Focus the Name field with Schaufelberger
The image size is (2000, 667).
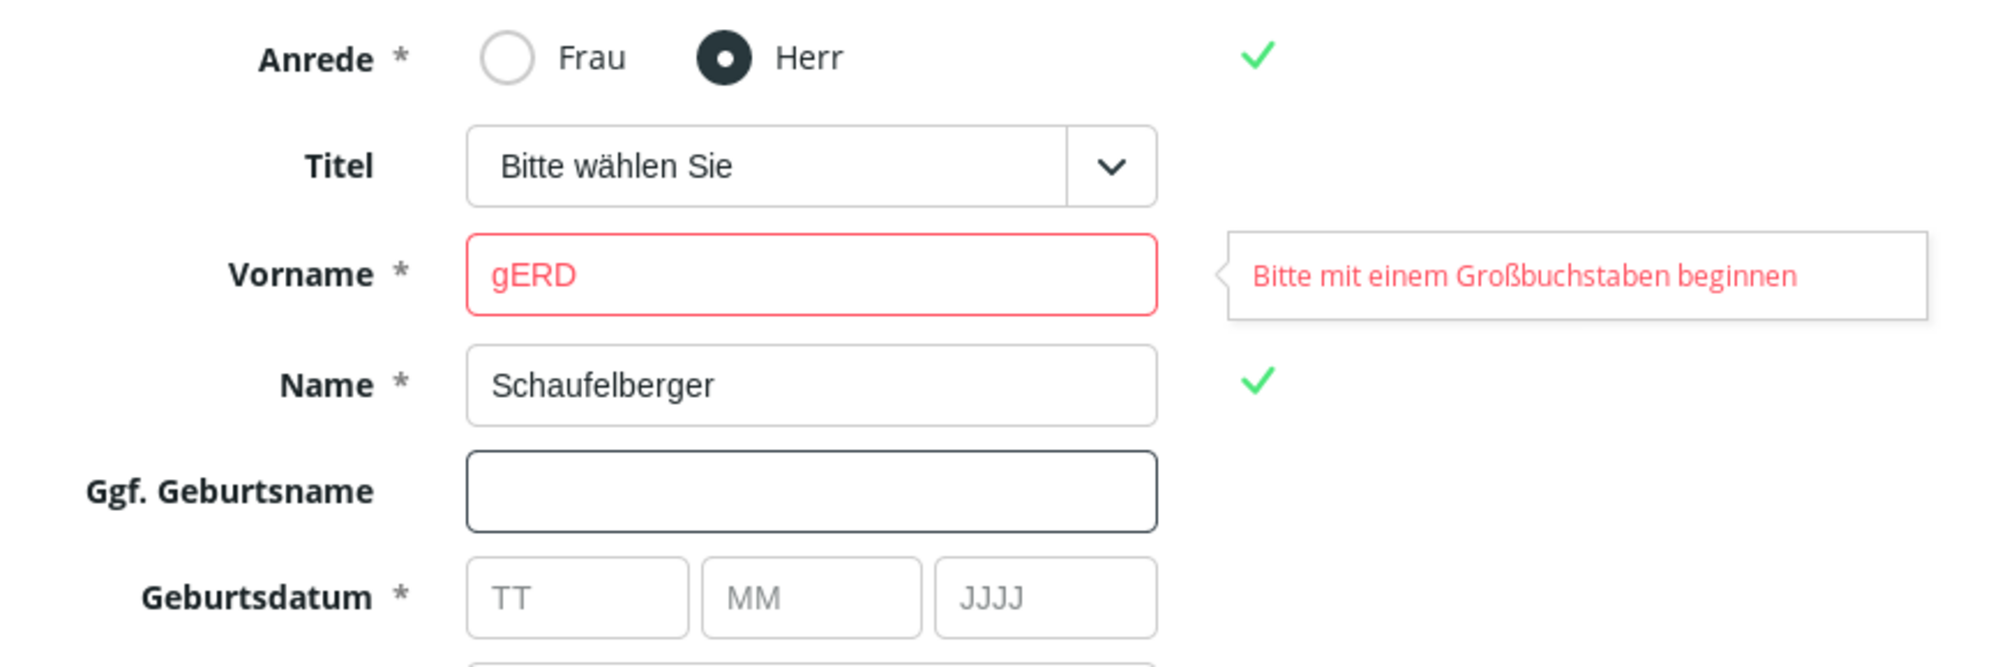[x=811, y=386]
